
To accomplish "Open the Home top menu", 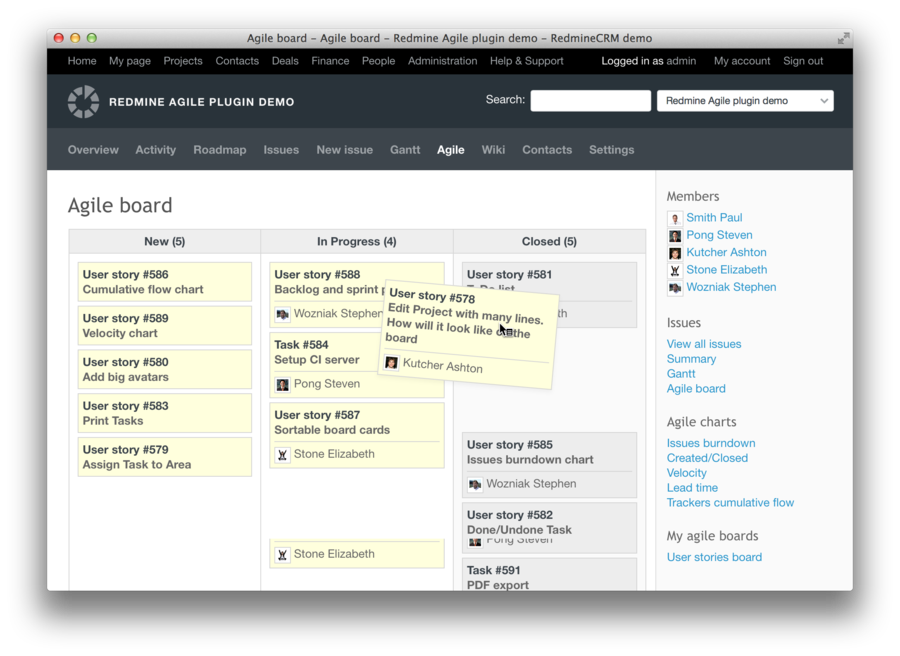I will coord(82,61).
